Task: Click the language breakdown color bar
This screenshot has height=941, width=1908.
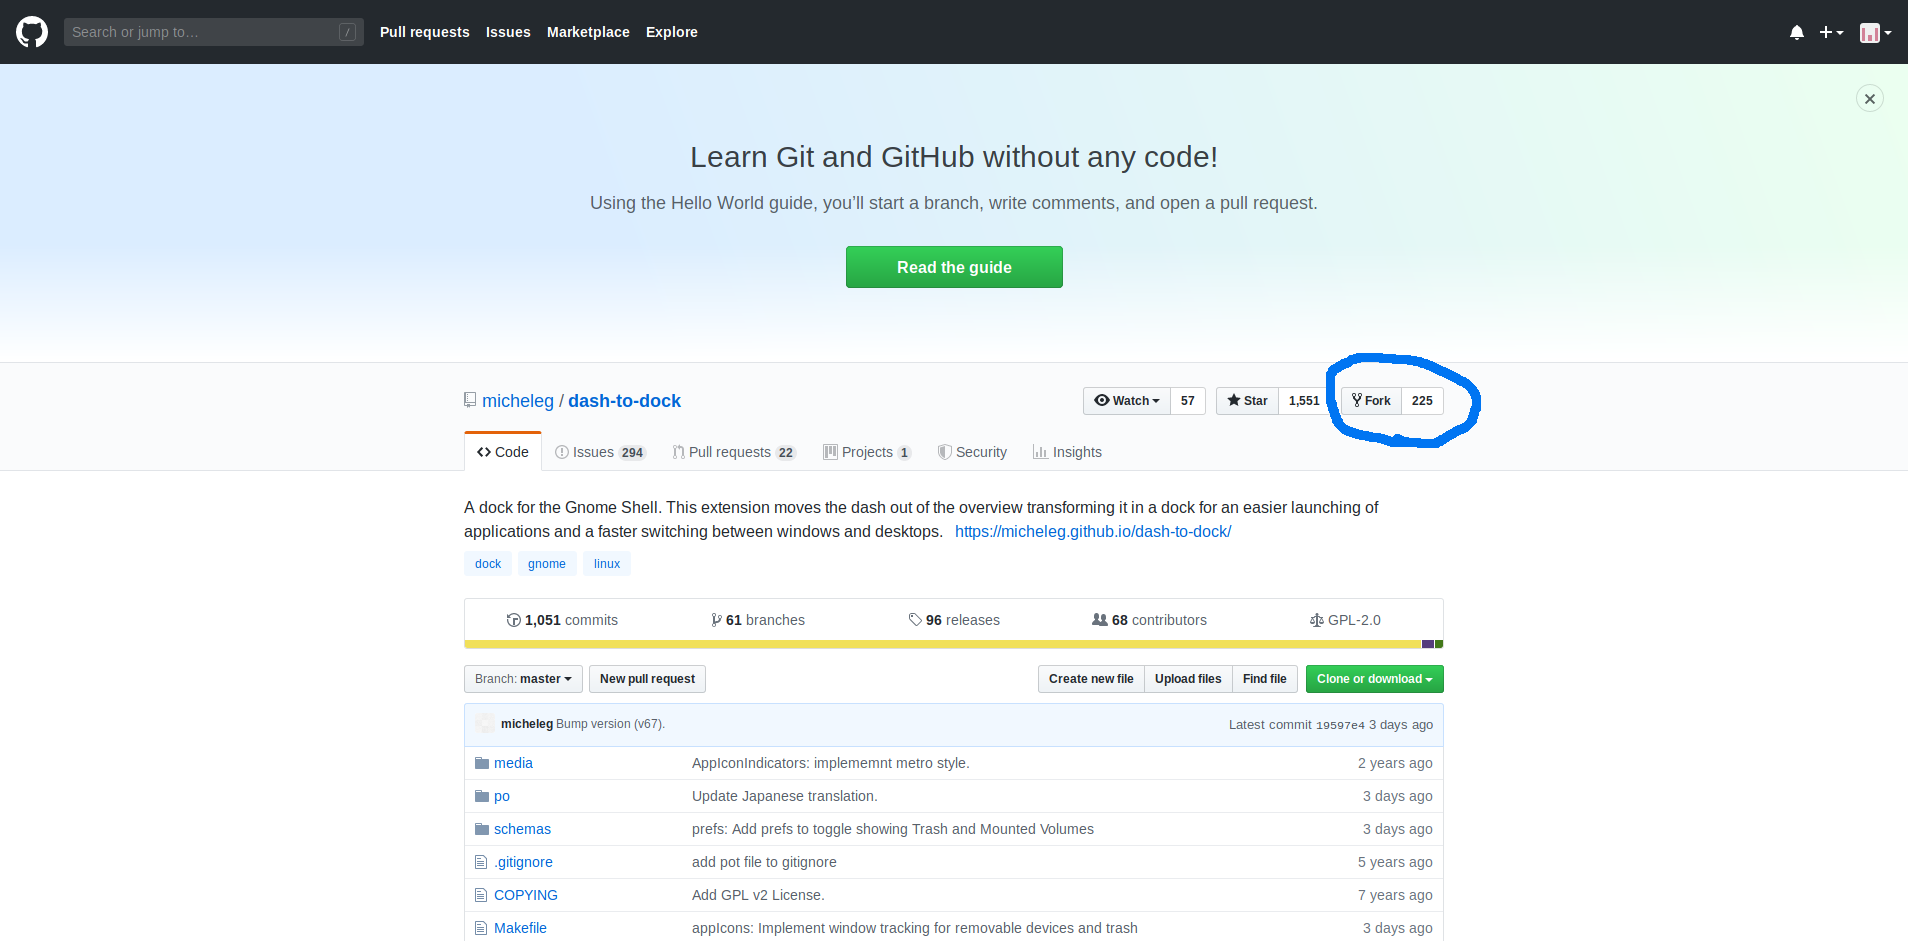Action: tap(954, 644)
